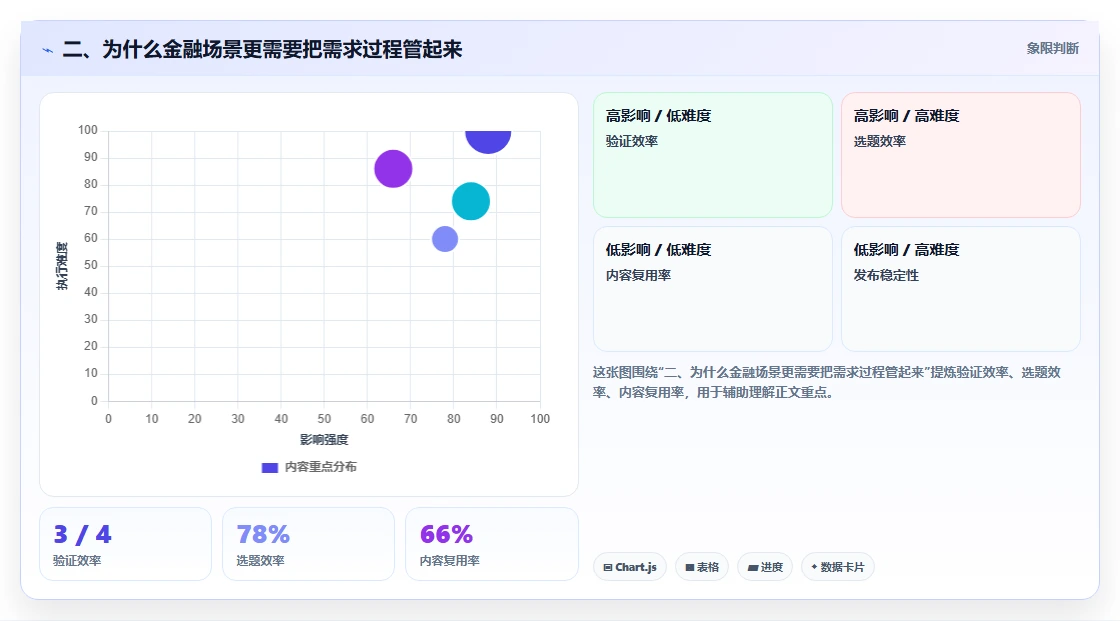Viewport: 1120px width, 621px height.
Task: Click 选题效率 text in the pink quadrant card
Action: tap(879, 141)
